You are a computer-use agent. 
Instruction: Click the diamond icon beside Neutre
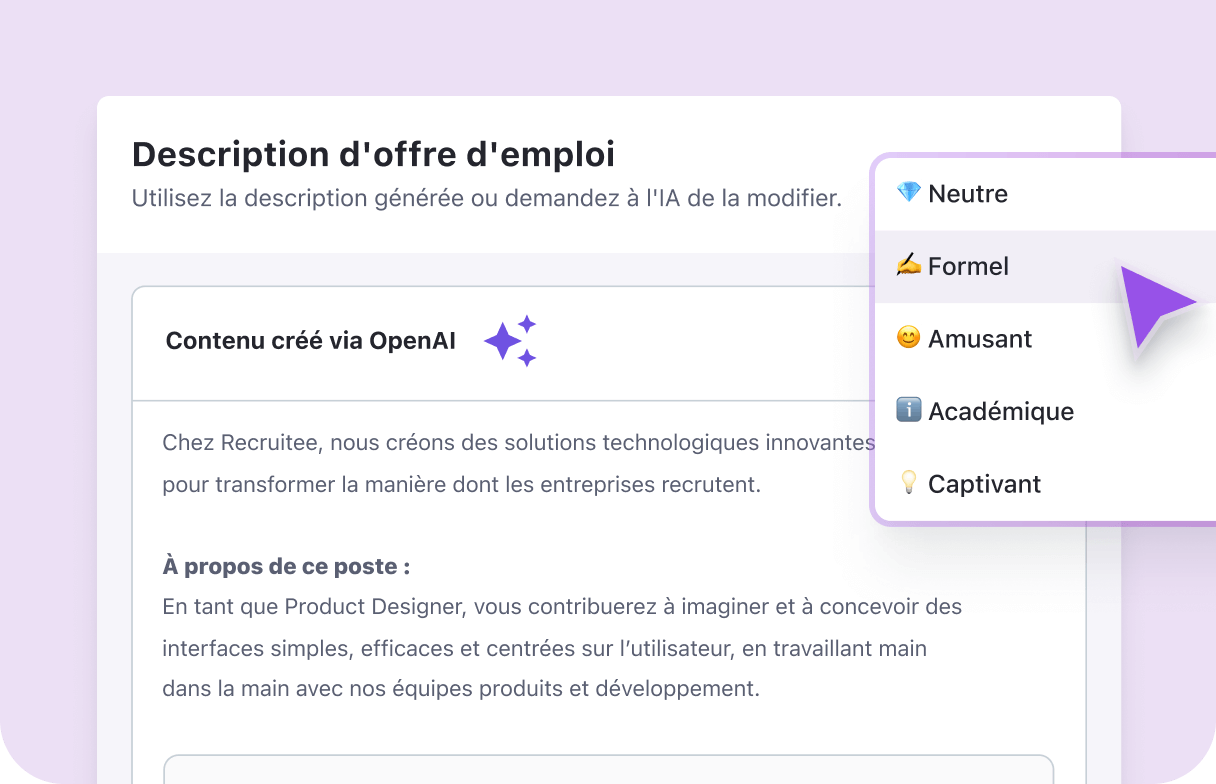pos(907,193)
